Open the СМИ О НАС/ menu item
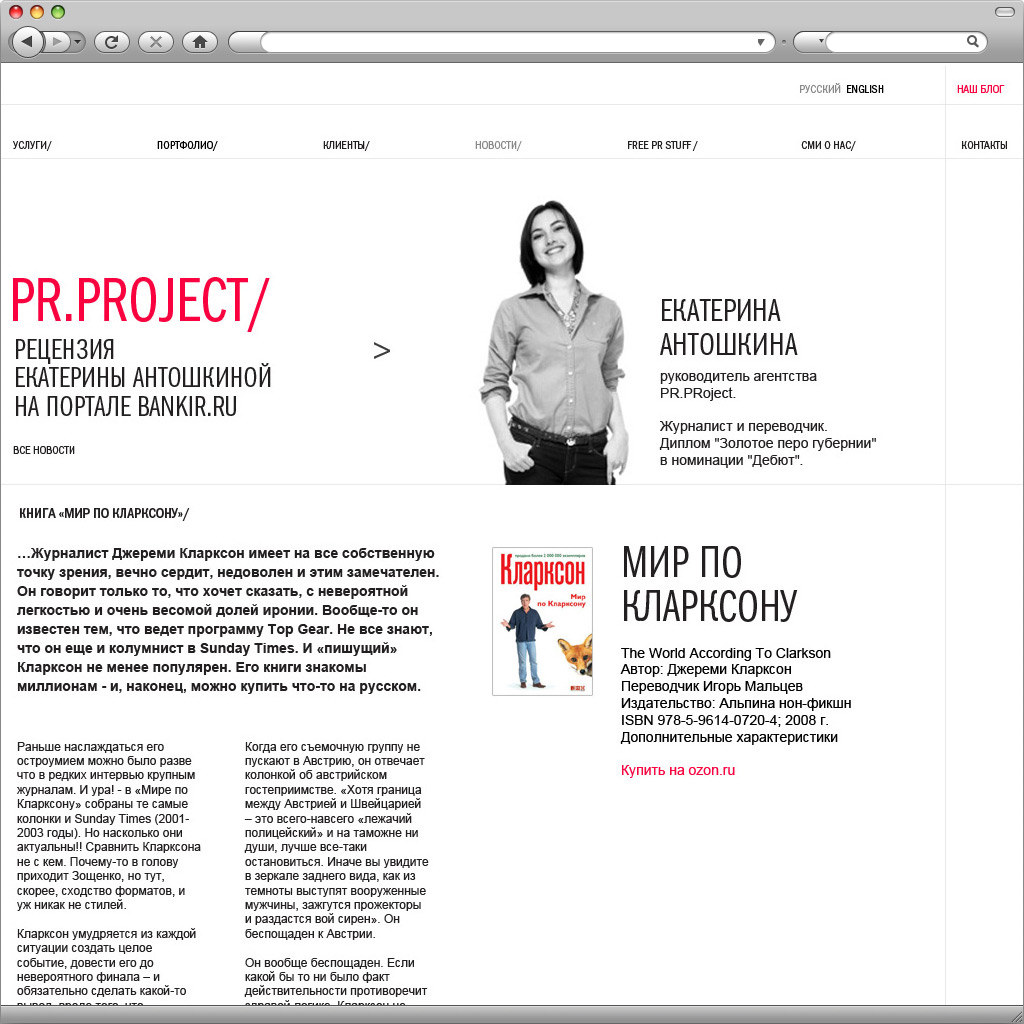1024x1024 pixels. pyautogui.click(x=828, y=145)
